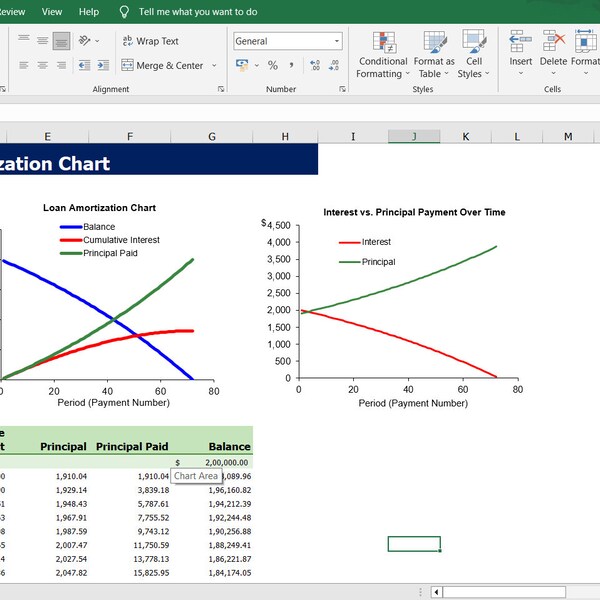Select column M header
This screenshot has height=600, width=600.
[x=568, y=137]
